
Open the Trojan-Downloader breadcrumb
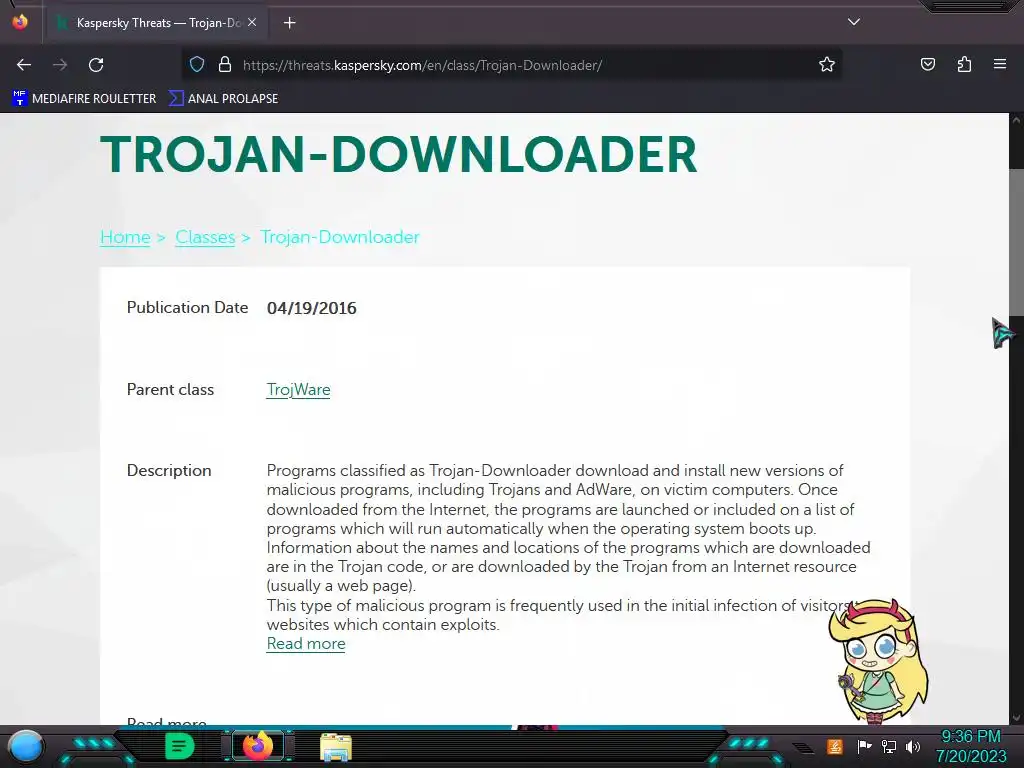[340, 237]
